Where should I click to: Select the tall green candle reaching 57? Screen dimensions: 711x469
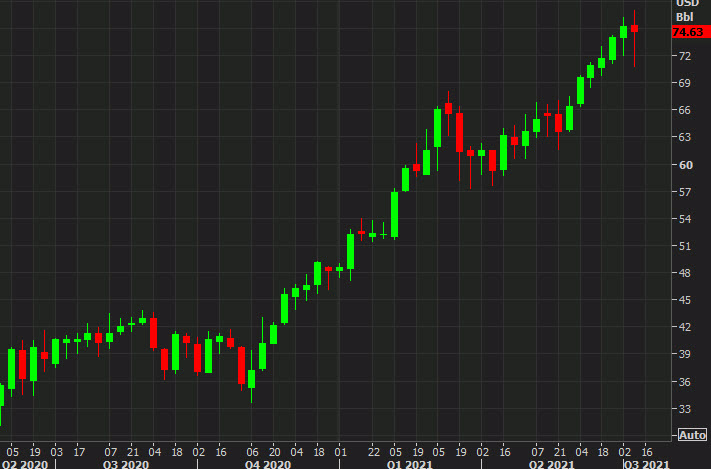tap(395, 214)
